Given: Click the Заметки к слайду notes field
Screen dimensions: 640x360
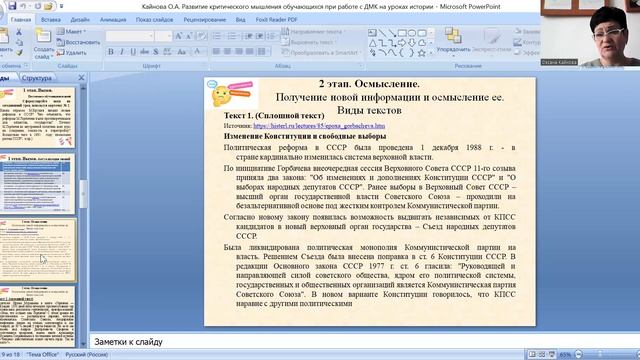Looking at the screenshot, I should tap(364, 342).
